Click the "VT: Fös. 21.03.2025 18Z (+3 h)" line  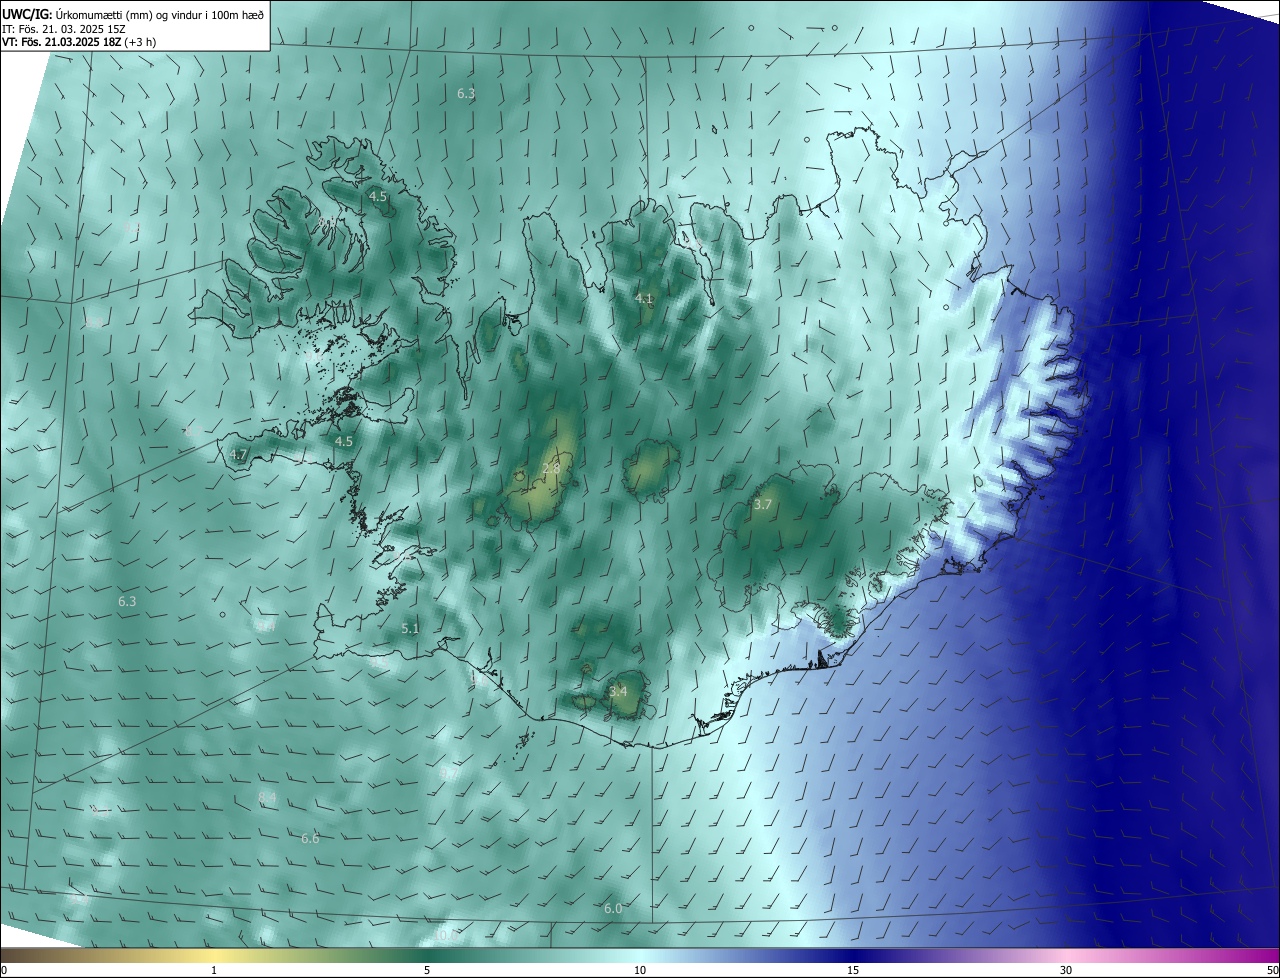click(79, 42)
